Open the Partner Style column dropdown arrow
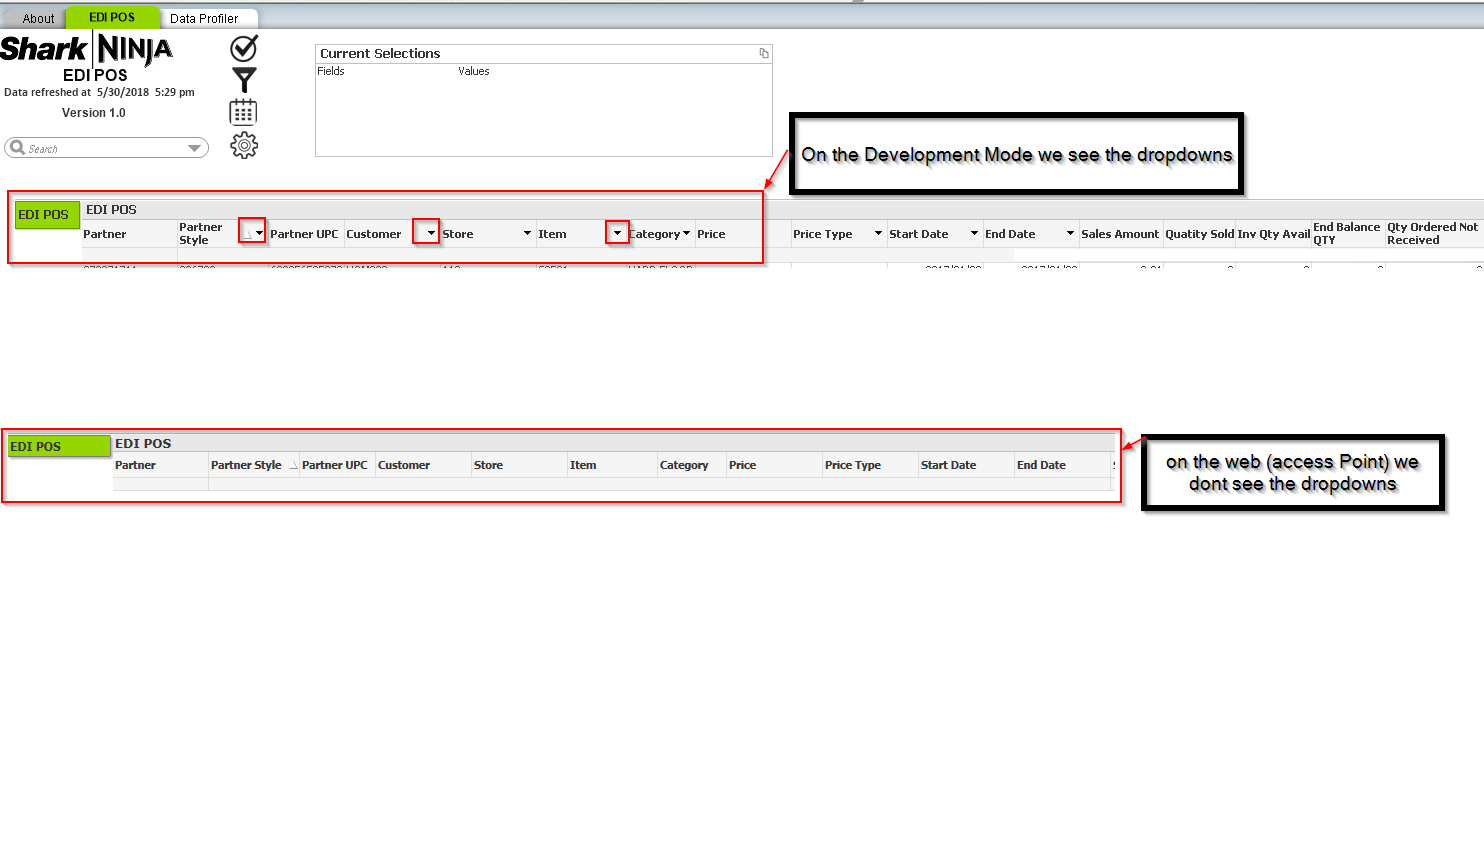This screenshot has width=1484, height=867. 259,234
